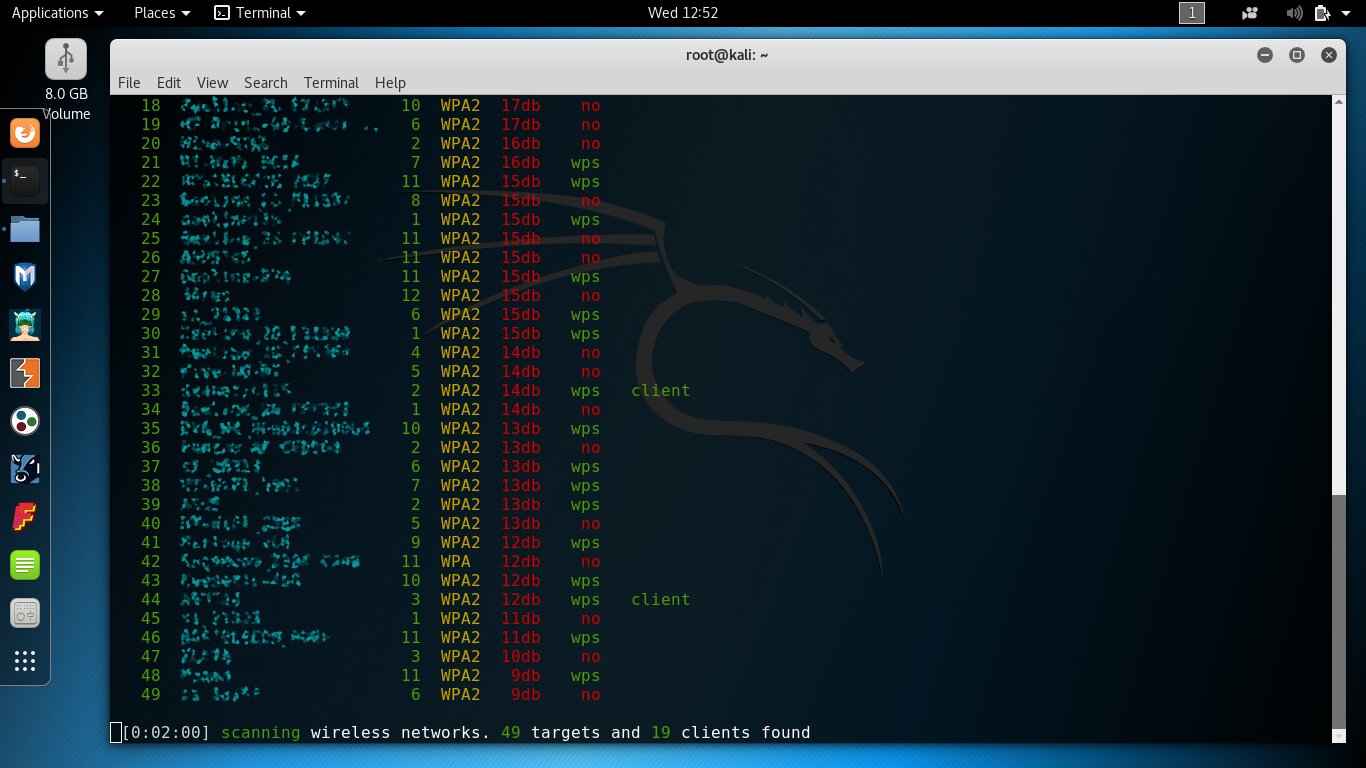1366x768 pixels.
Task: Launch Burp Suite from the dock
Action: tap(25, 373)
